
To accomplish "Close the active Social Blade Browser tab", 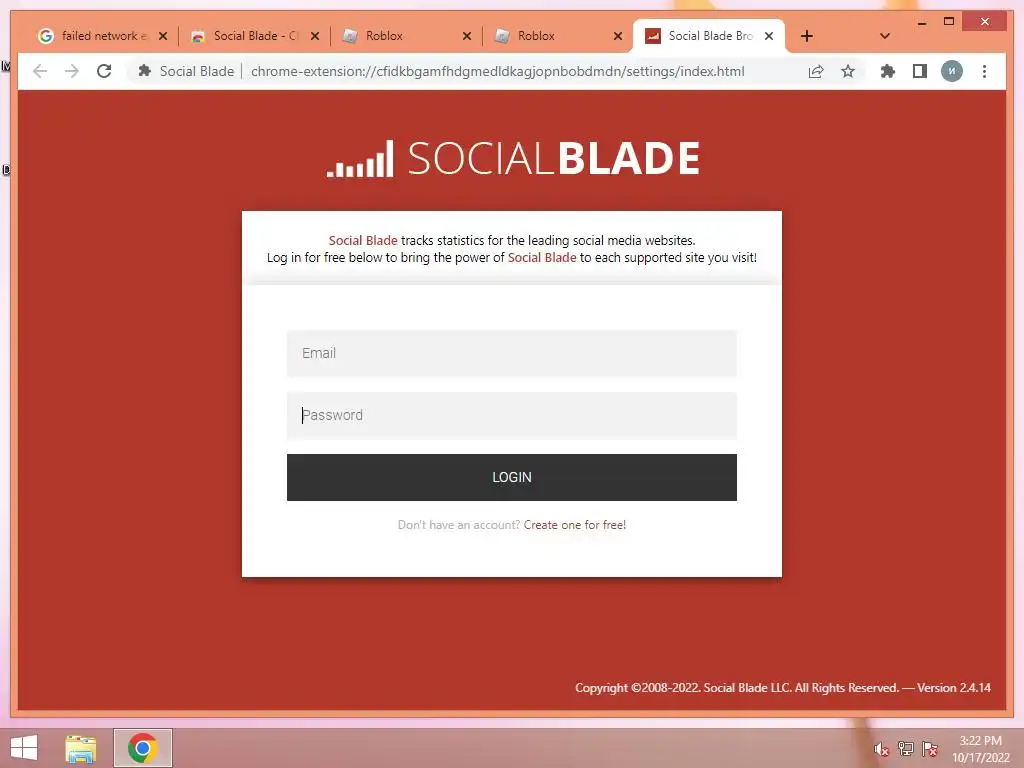I will click(x=769, y=36).
